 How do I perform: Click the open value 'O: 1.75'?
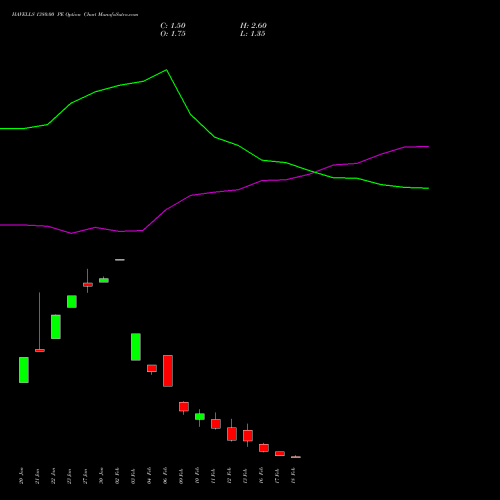coord(173,34)
